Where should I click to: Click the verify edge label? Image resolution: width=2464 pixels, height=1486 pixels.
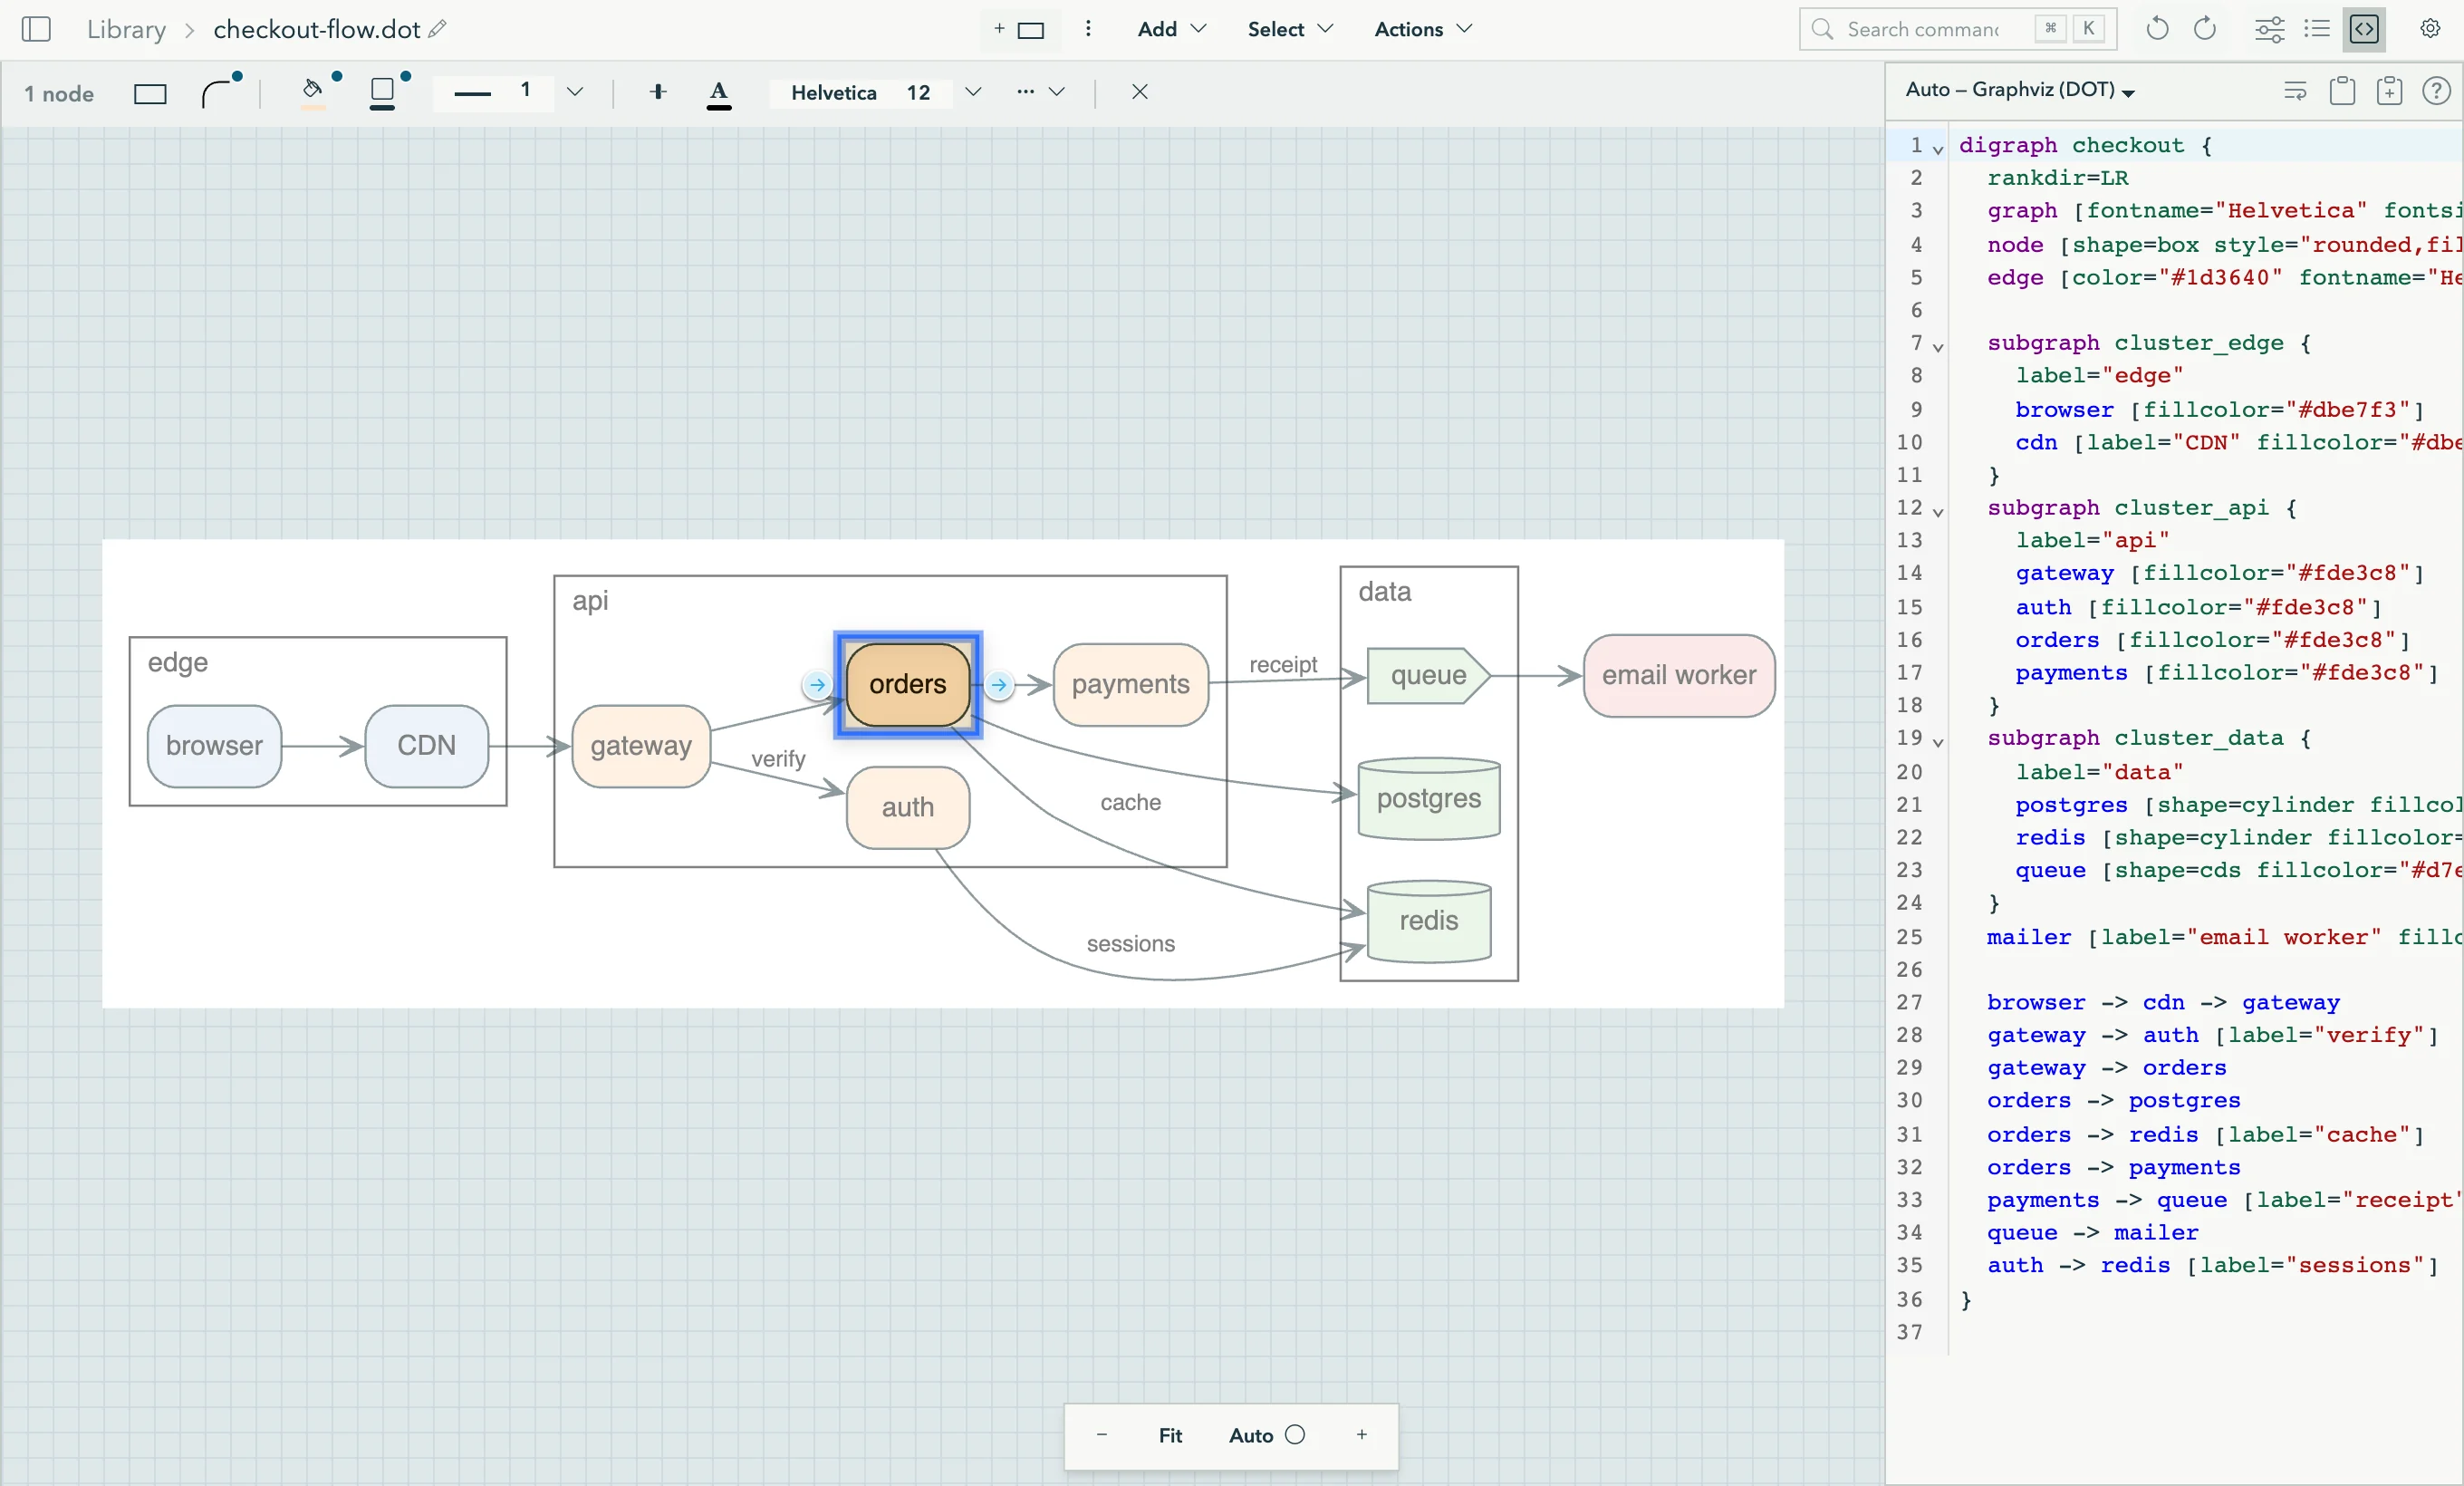pyautogui.click(x=778, y=759)
